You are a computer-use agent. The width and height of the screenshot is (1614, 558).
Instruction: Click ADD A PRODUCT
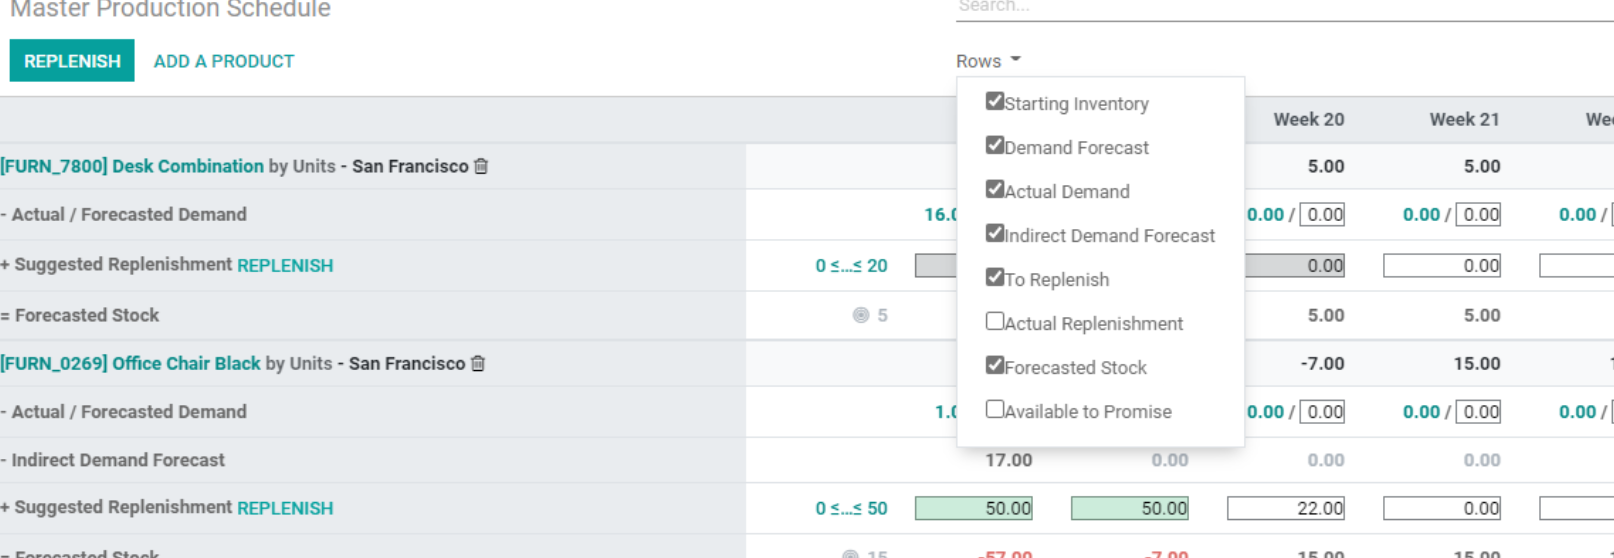224,61
